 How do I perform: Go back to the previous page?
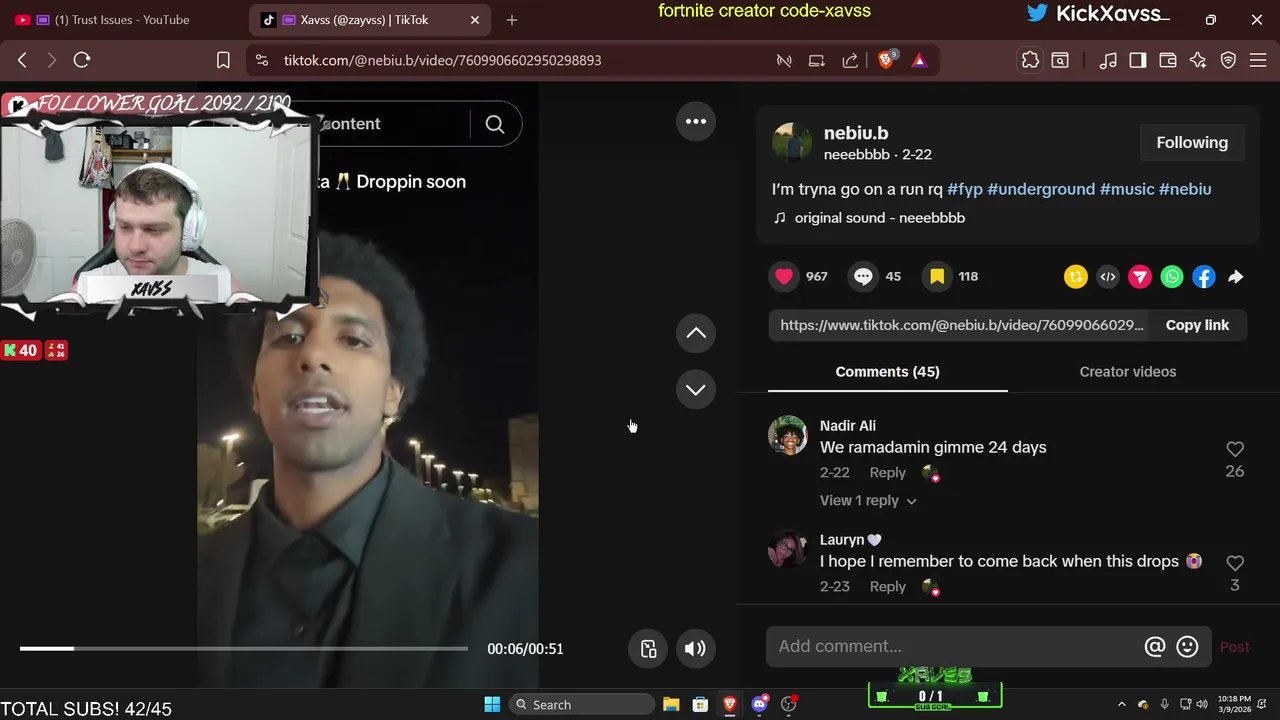tap(22, 60)
